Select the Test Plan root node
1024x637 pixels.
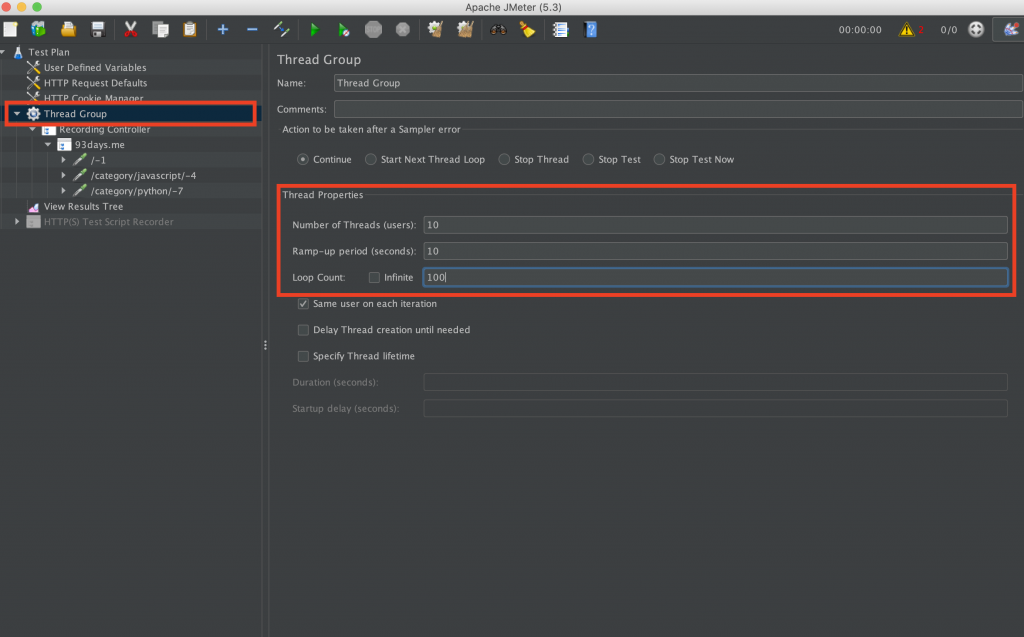[x=48, y=52]
